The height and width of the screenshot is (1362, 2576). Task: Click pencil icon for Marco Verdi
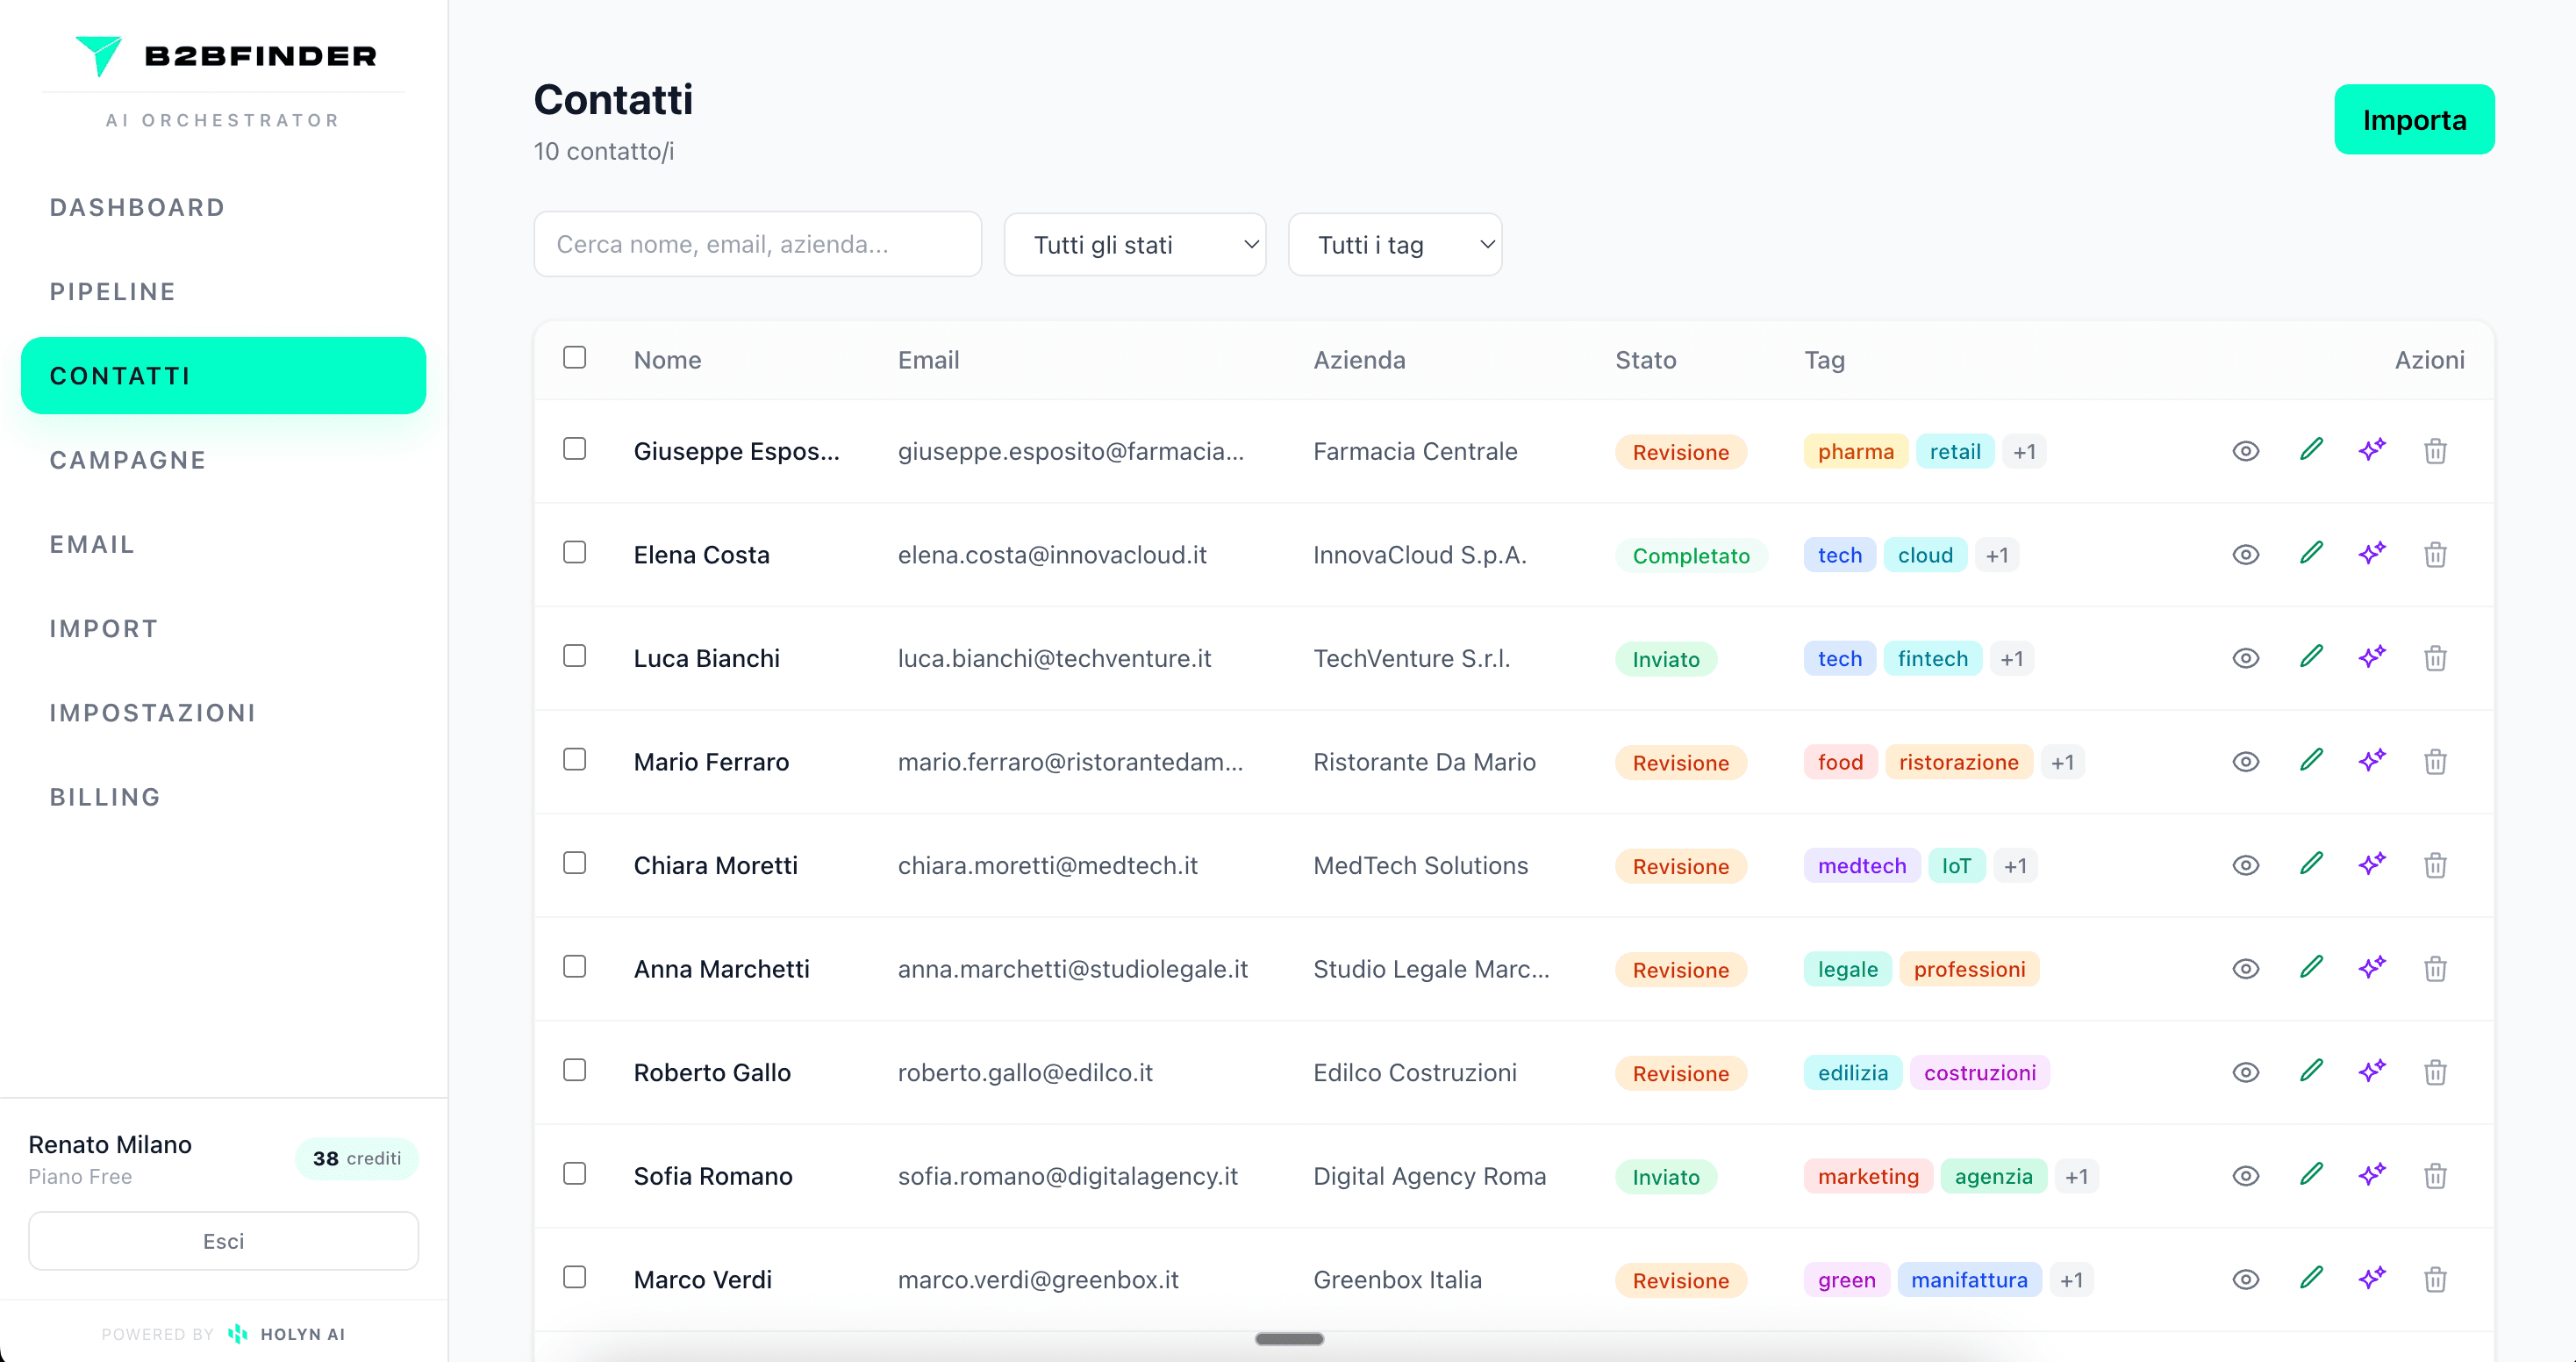click(2310, 1277)
